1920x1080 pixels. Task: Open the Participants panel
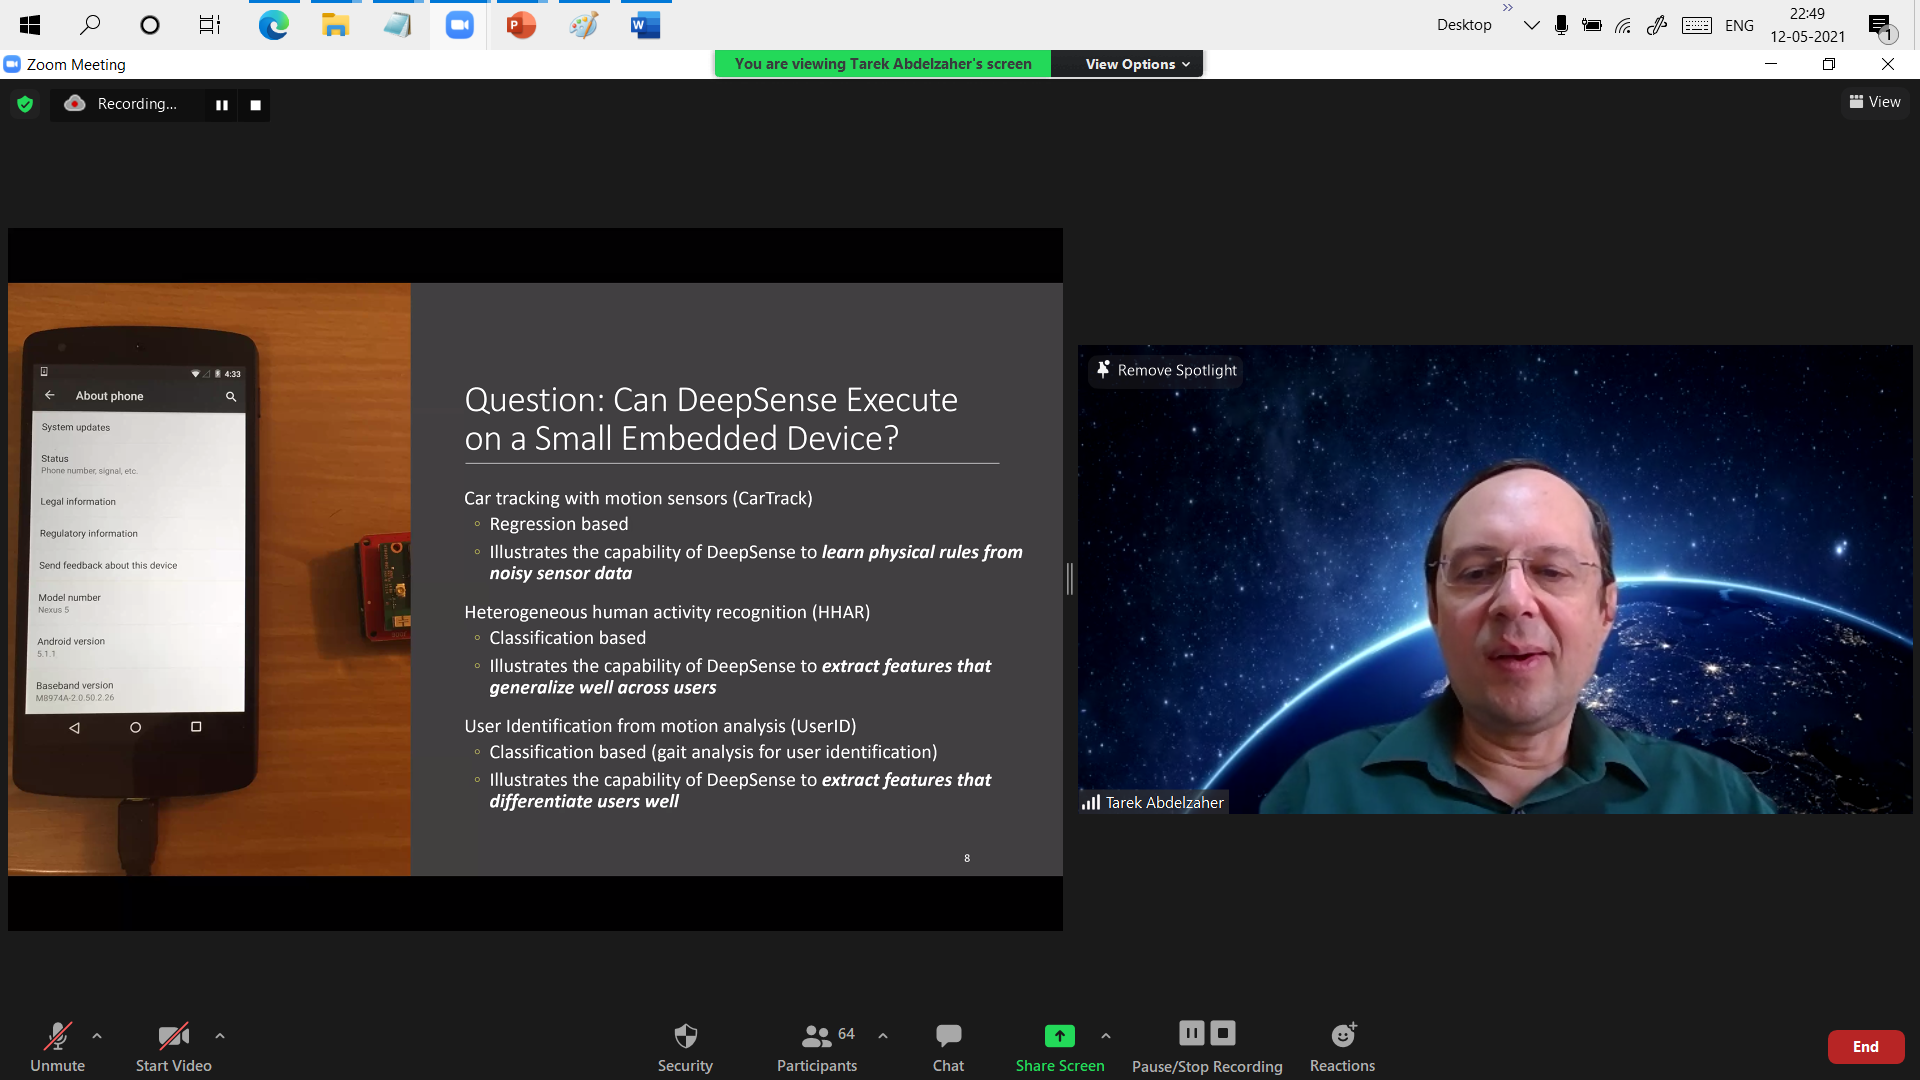(817, 1046)
